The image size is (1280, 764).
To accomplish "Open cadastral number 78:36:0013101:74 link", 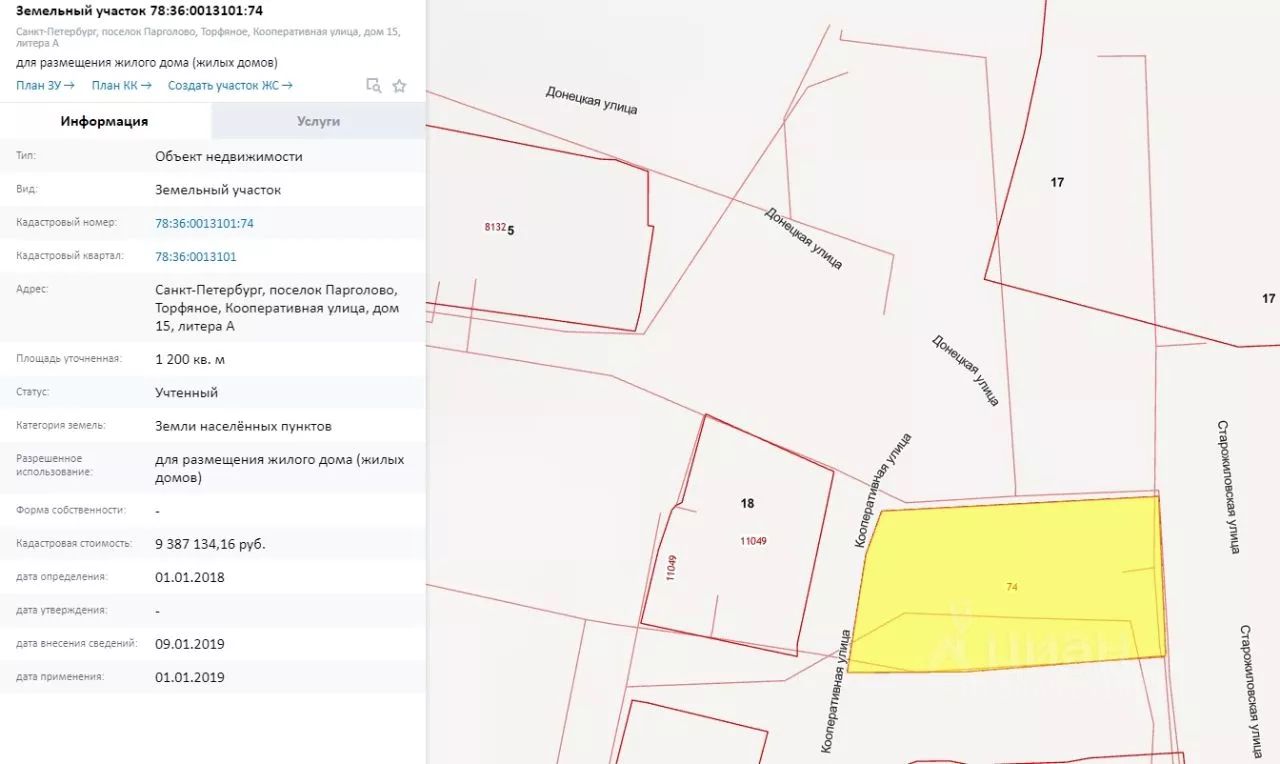I will point(204,223).
